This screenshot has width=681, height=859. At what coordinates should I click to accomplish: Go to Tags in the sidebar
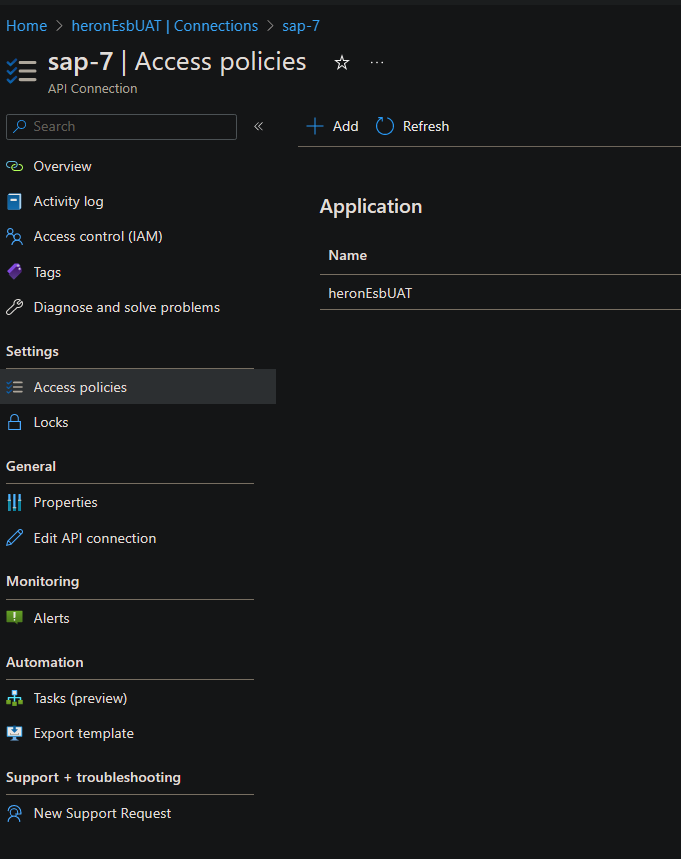pos(47,272)
